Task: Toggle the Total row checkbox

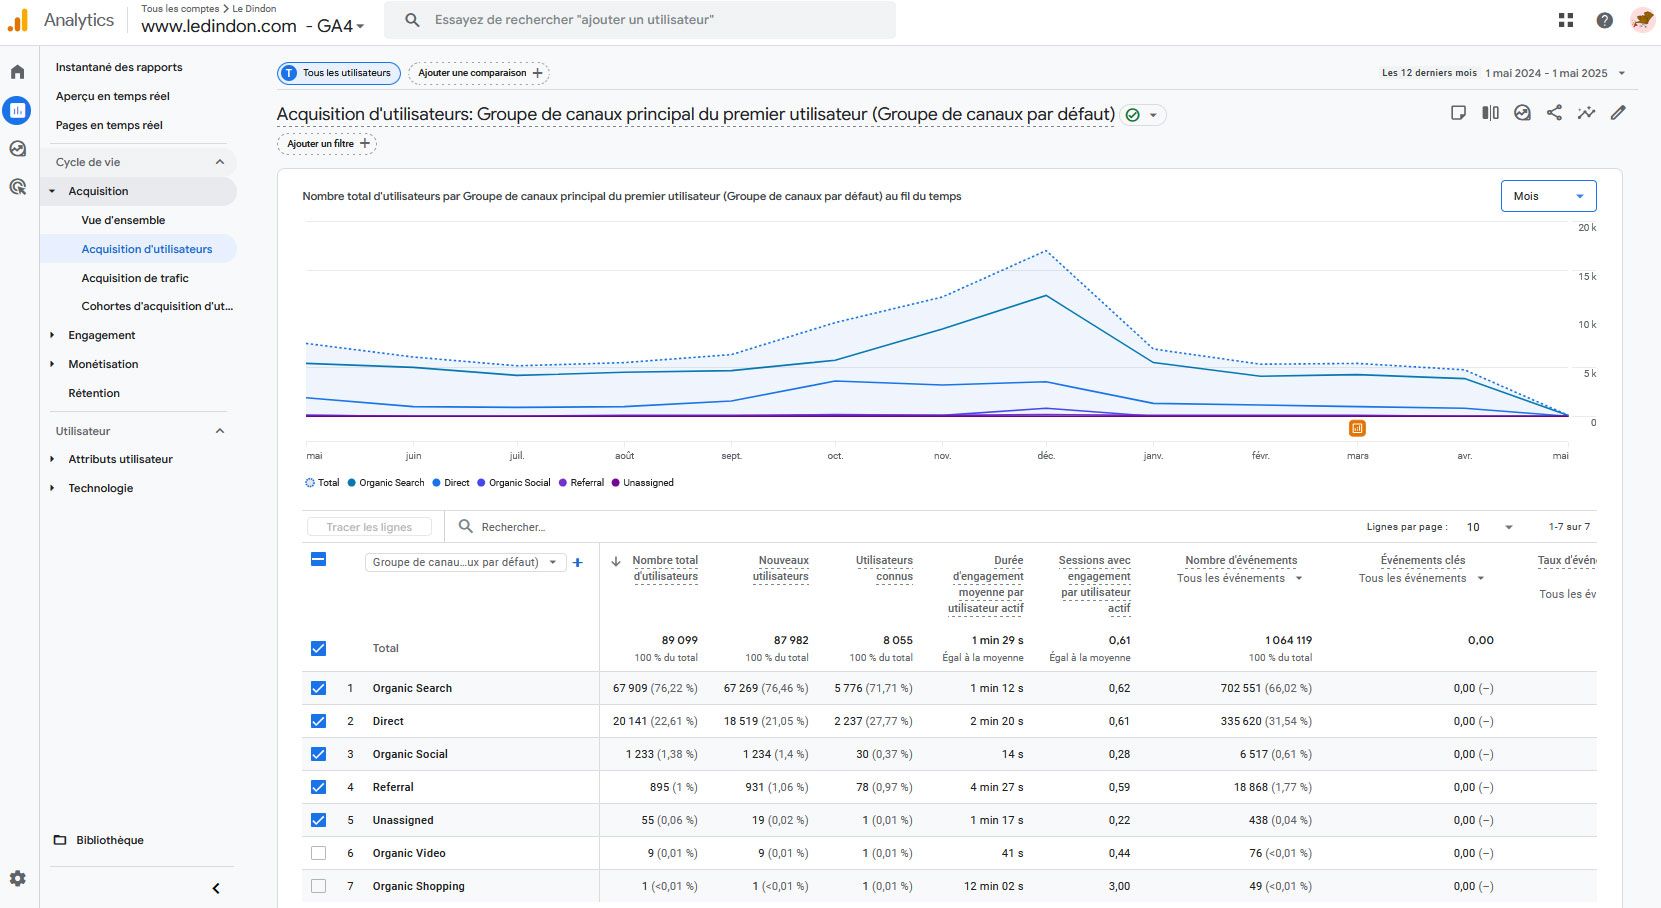Action: [x=318, y=648]
